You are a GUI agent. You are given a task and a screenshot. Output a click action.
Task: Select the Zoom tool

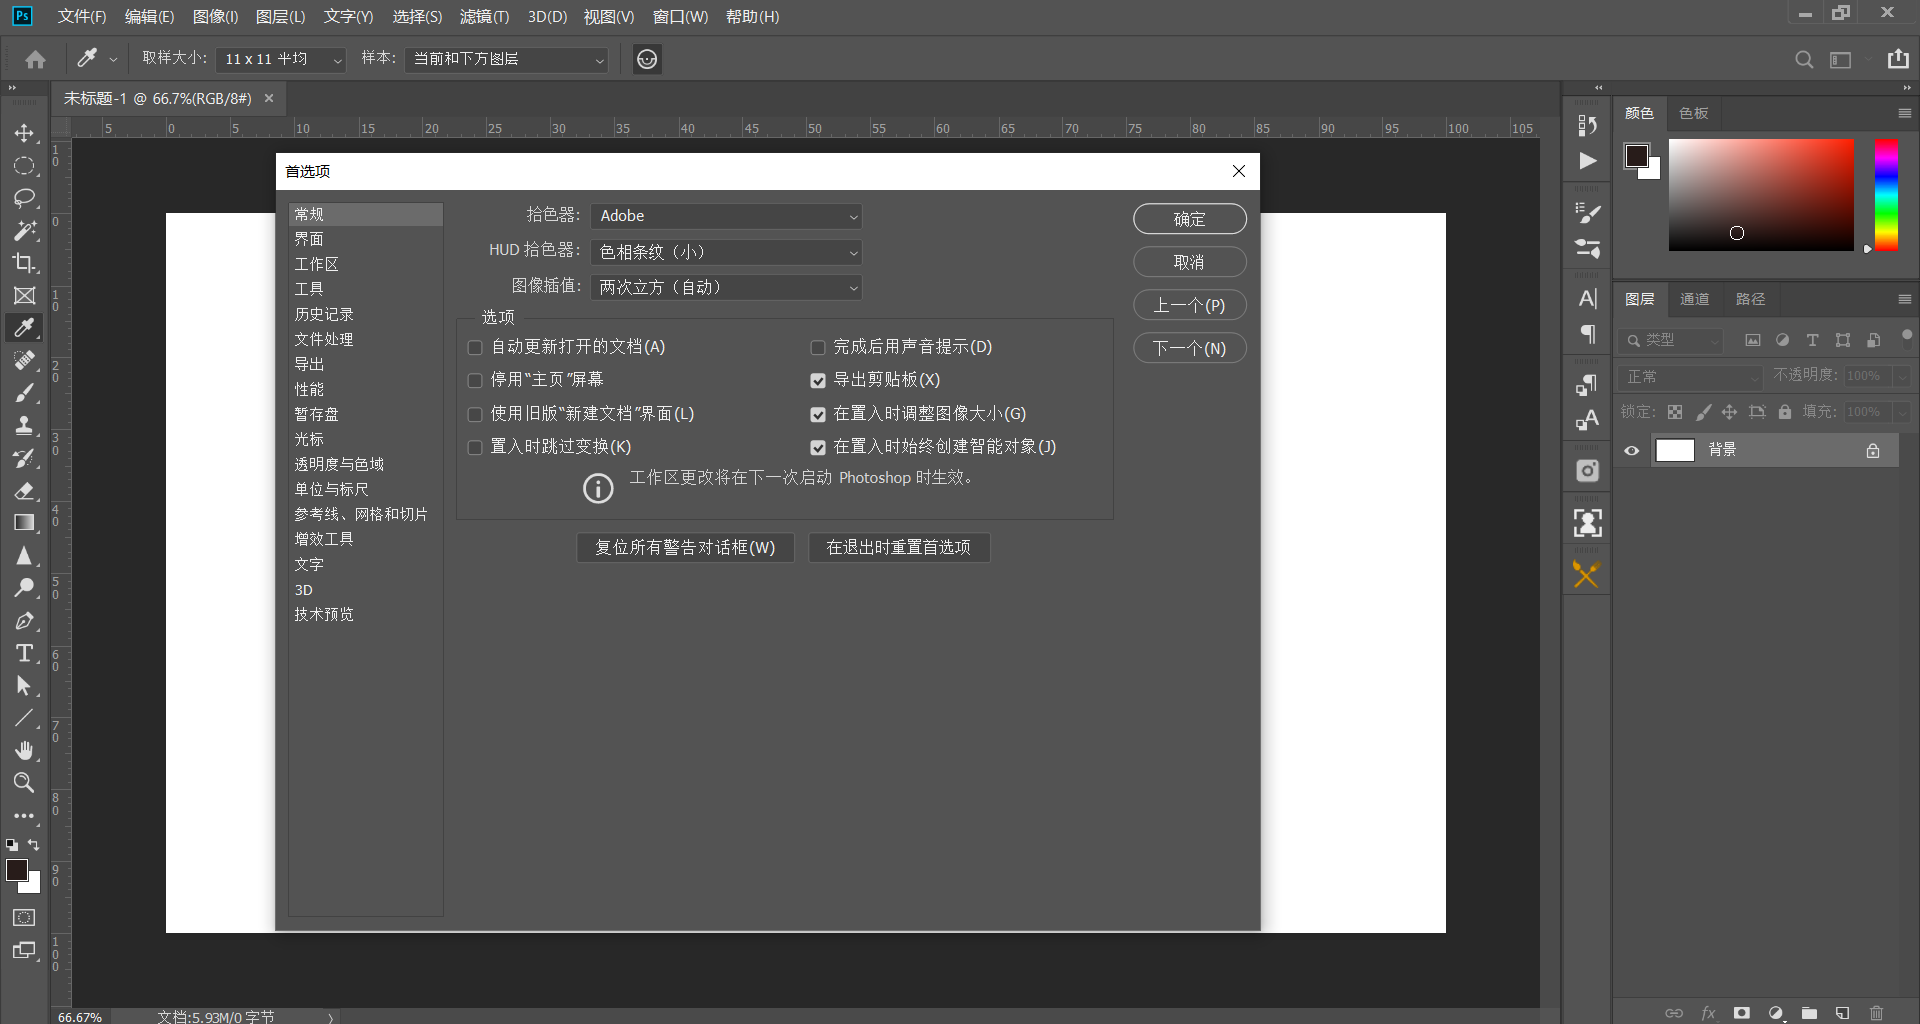click(24, 782)
